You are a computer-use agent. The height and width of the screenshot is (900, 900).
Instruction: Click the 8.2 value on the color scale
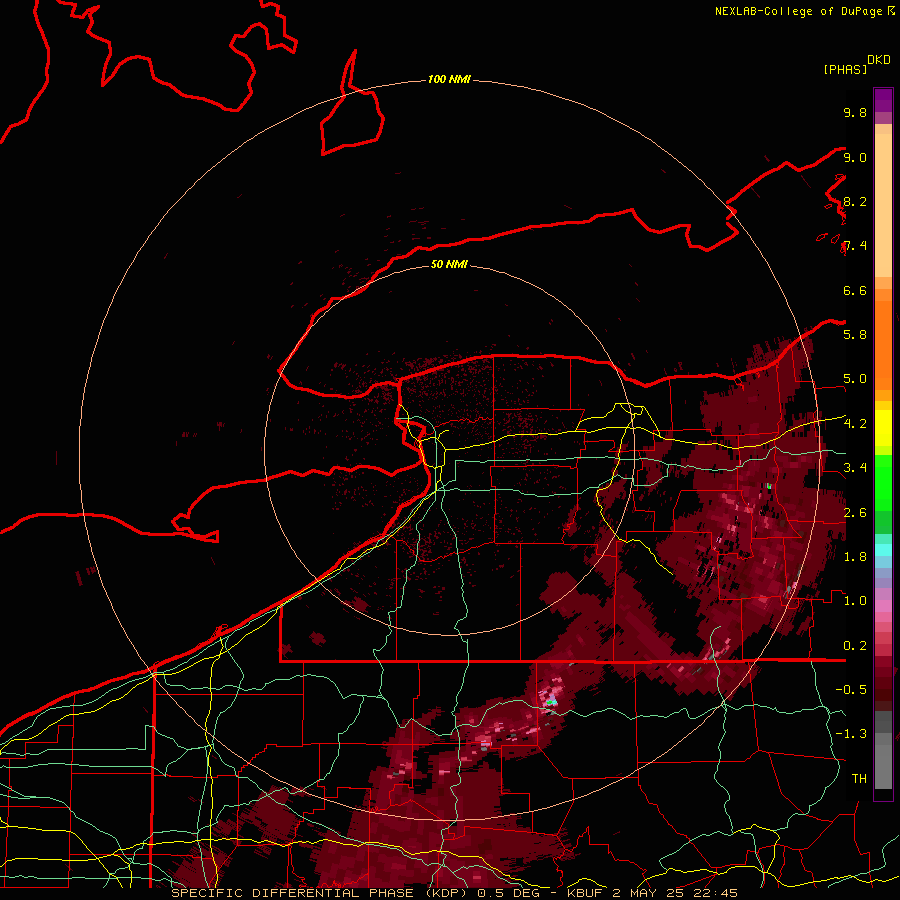[x=855, y=201]
